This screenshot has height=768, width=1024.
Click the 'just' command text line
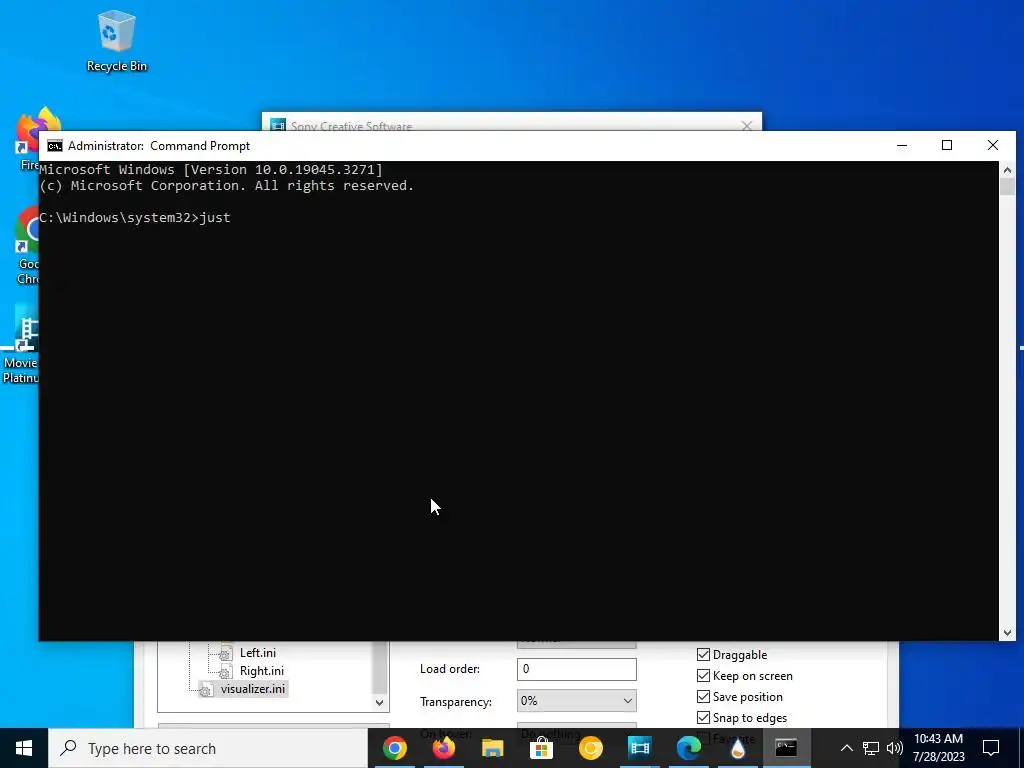tap(135, 217)
